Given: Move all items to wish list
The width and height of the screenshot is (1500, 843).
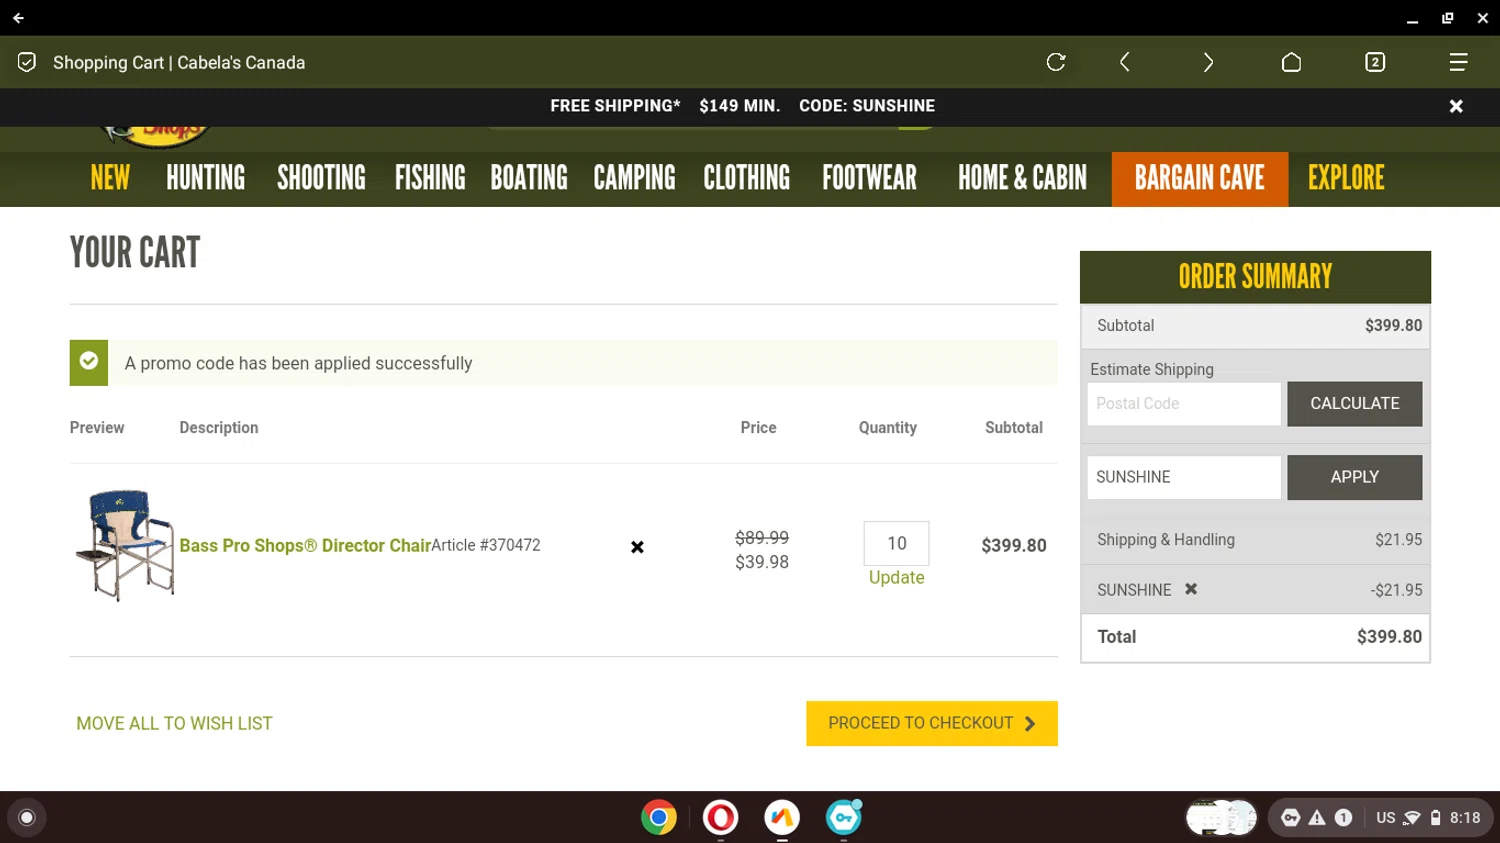Looking at the screenshot, I should 174,723.
